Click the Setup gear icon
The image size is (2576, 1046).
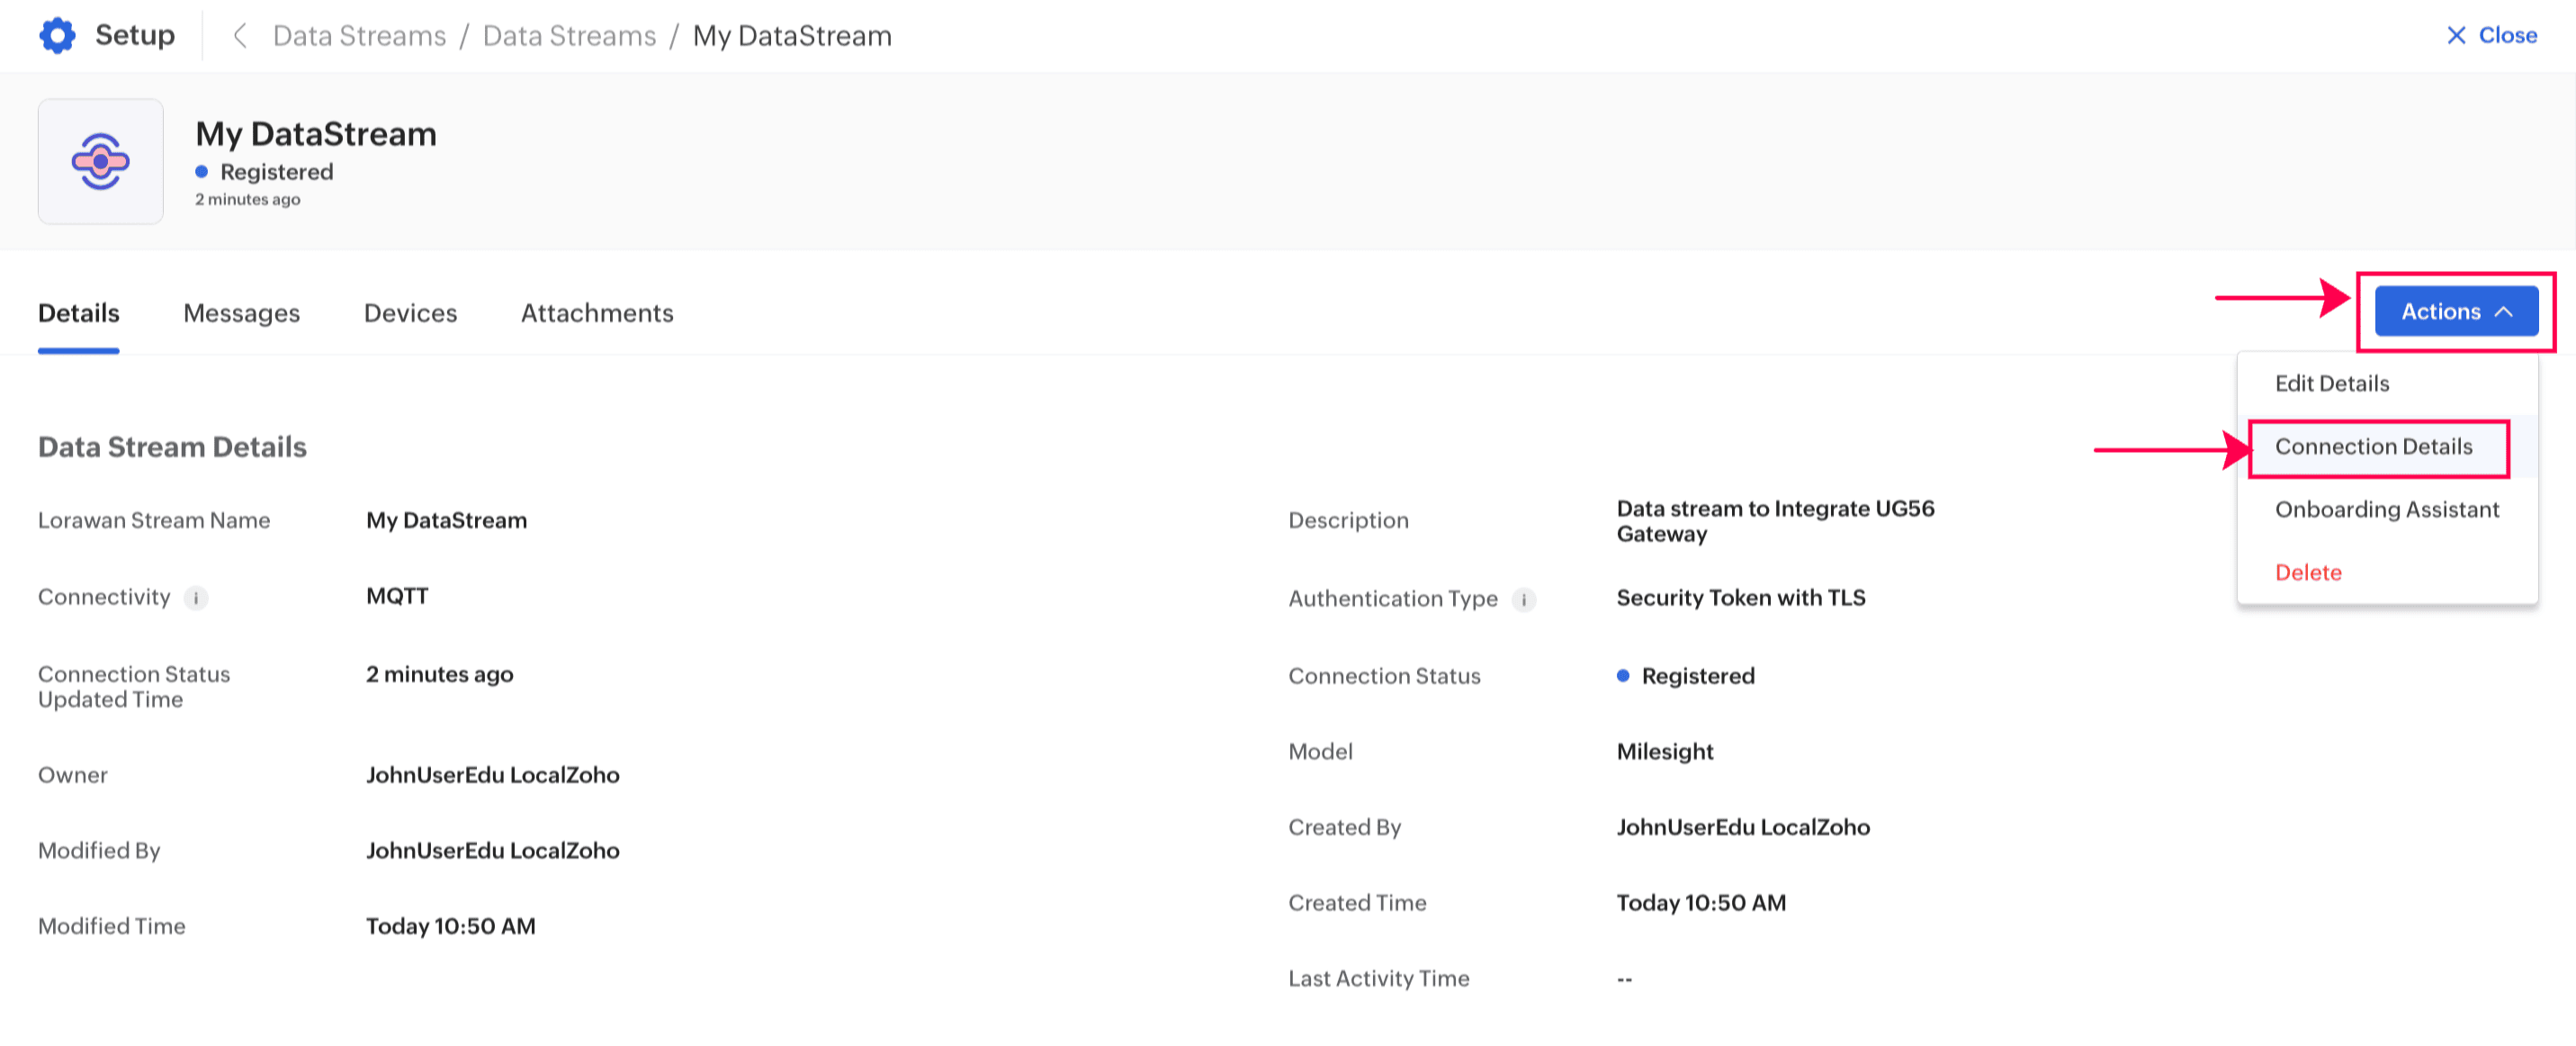[x=57, y=35]
